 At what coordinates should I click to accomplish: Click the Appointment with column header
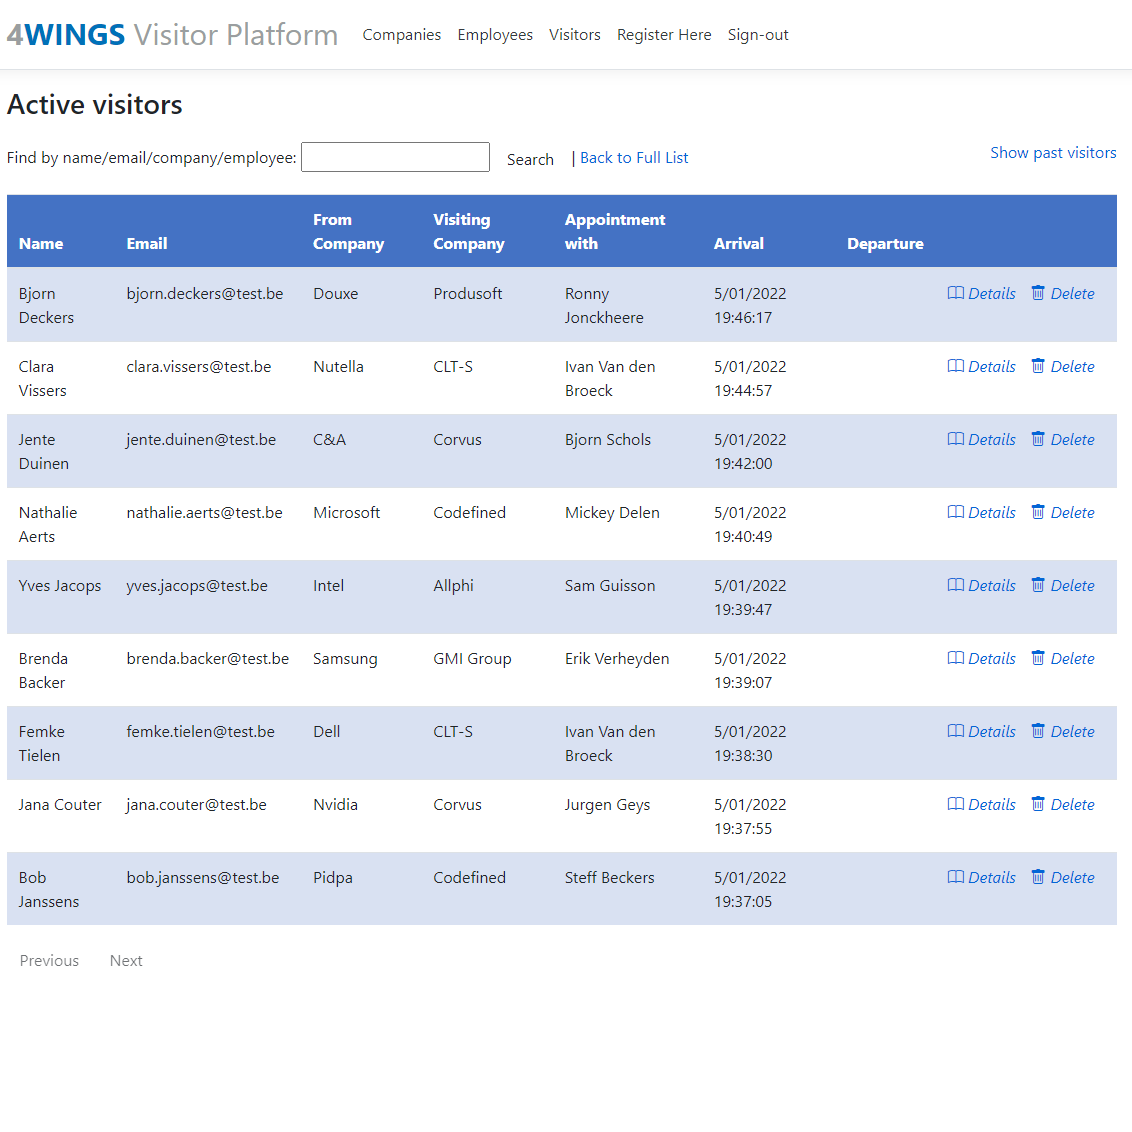(614, 231)
